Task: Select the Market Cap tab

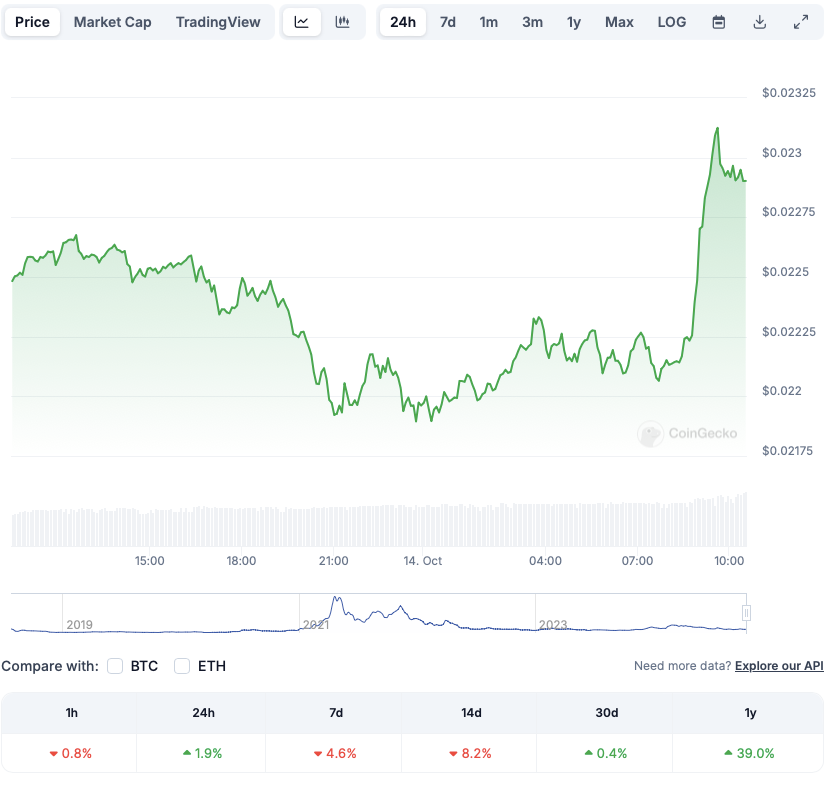Action: point(113,22)
